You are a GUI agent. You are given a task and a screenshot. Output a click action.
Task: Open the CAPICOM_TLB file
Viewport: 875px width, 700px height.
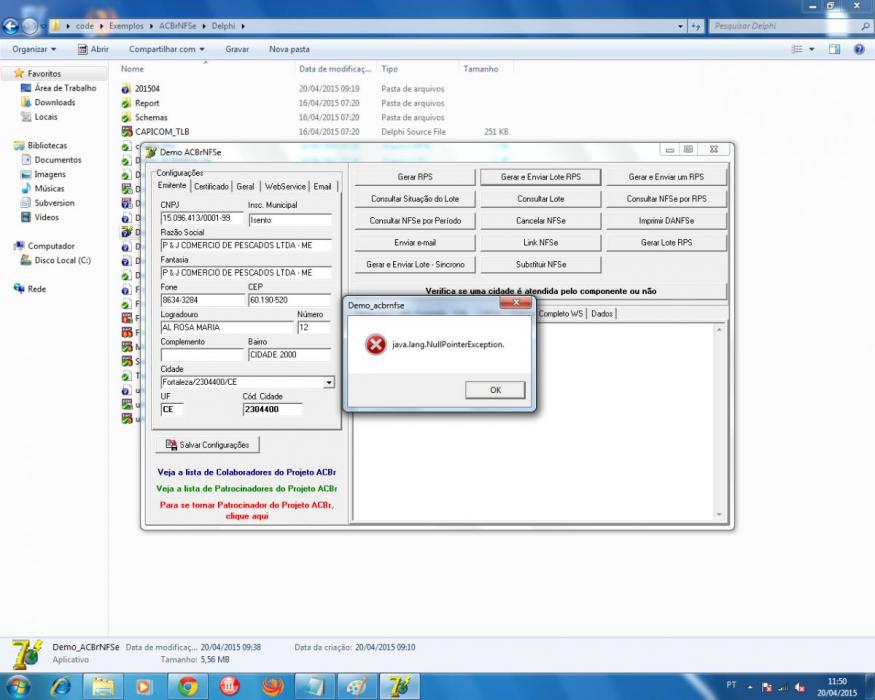coord(162,132)
